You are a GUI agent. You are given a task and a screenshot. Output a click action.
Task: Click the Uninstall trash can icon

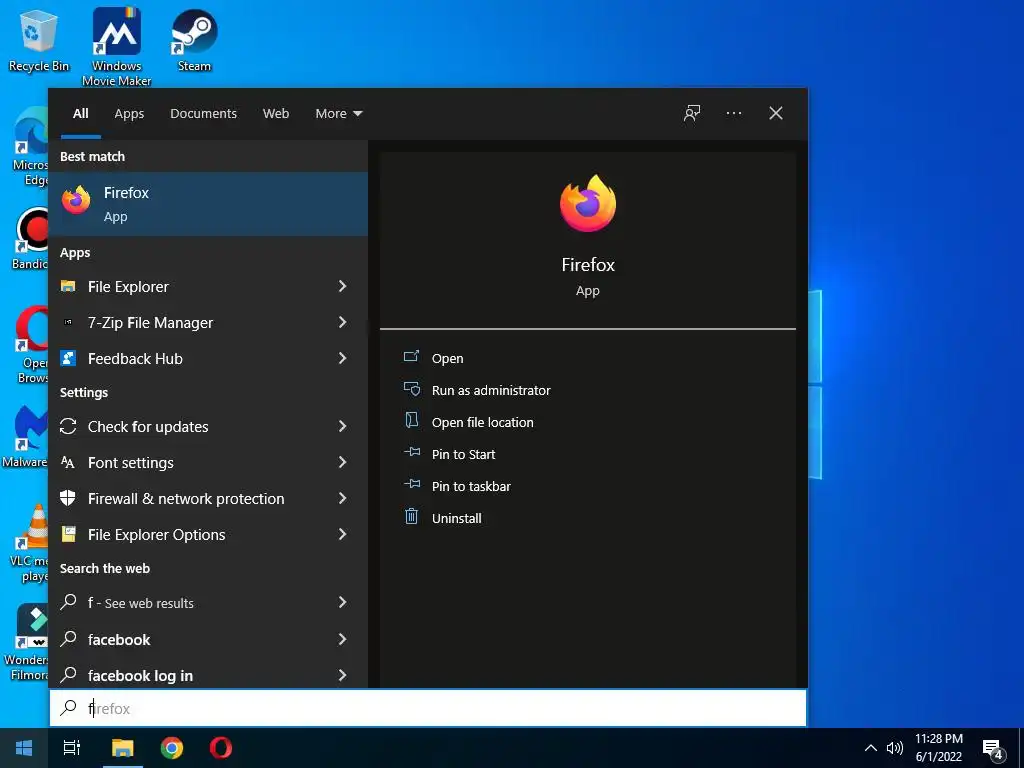click(411, 517)
